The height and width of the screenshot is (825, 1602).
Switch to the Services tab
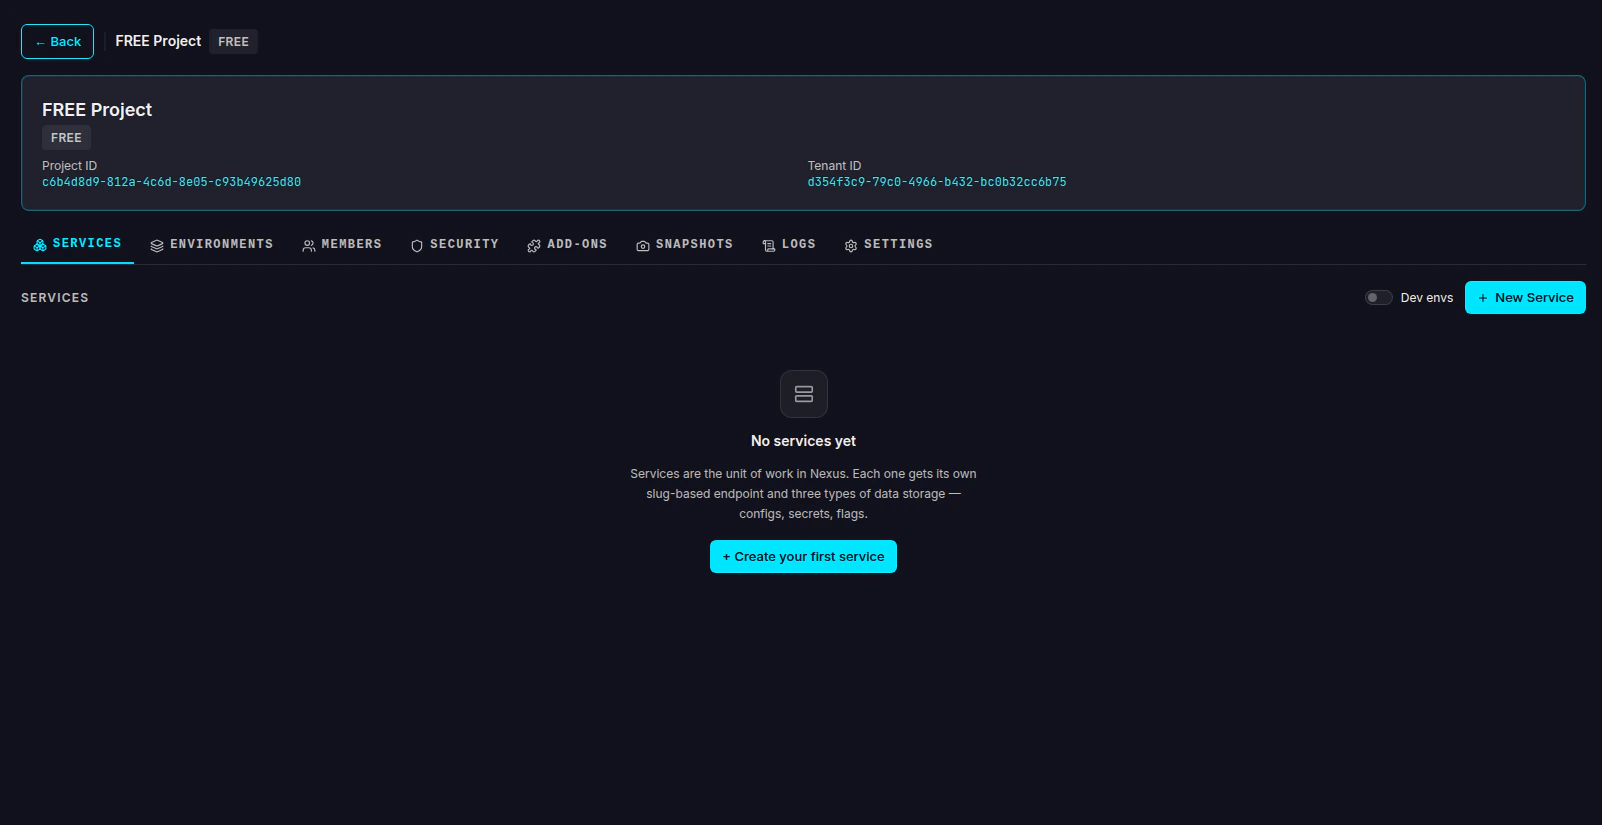coord(77,244)
